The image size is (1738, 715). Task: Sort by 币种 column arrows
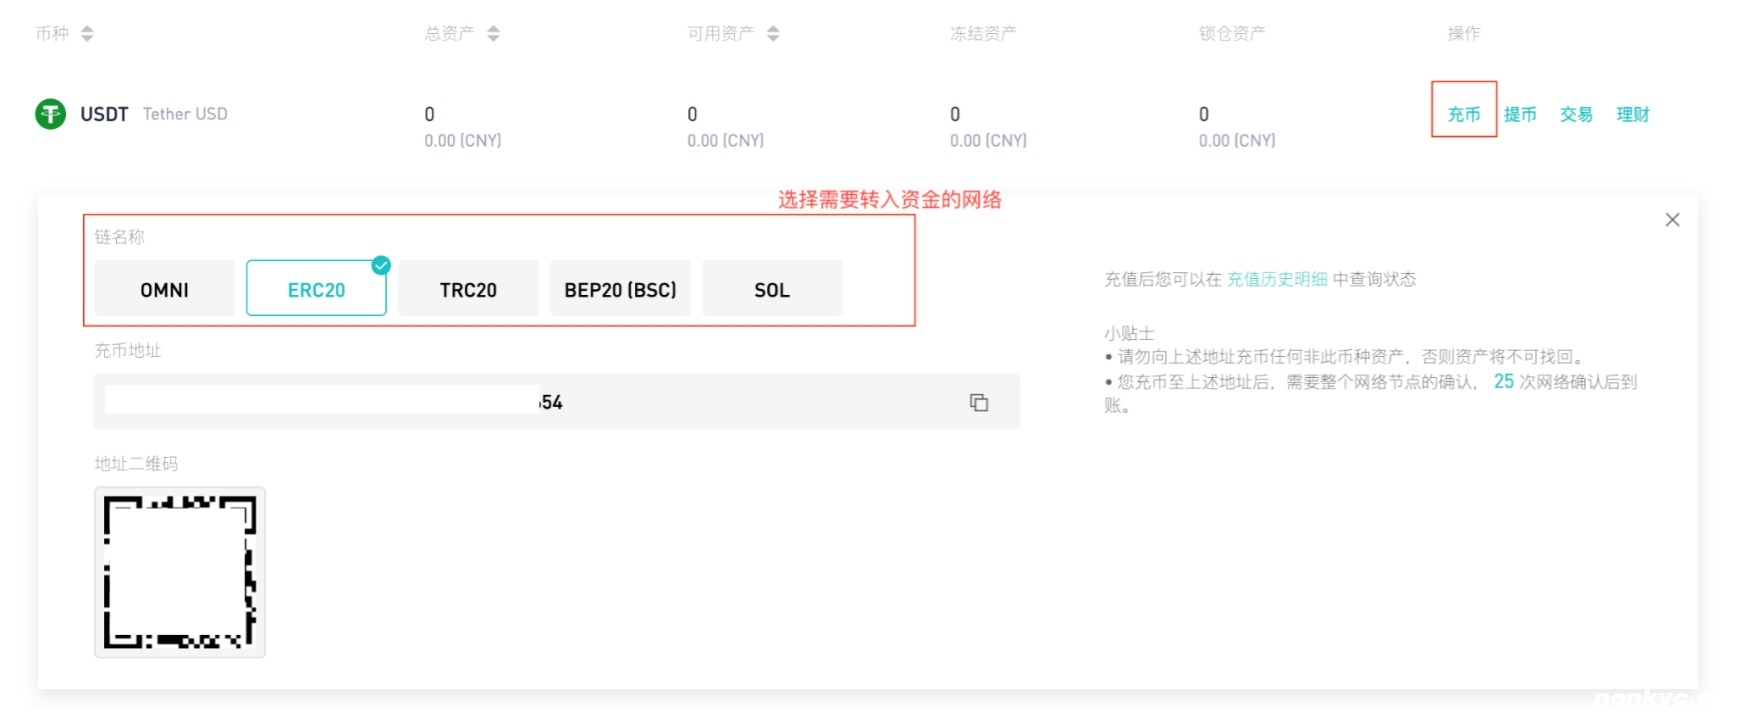[x=87, y=34]
